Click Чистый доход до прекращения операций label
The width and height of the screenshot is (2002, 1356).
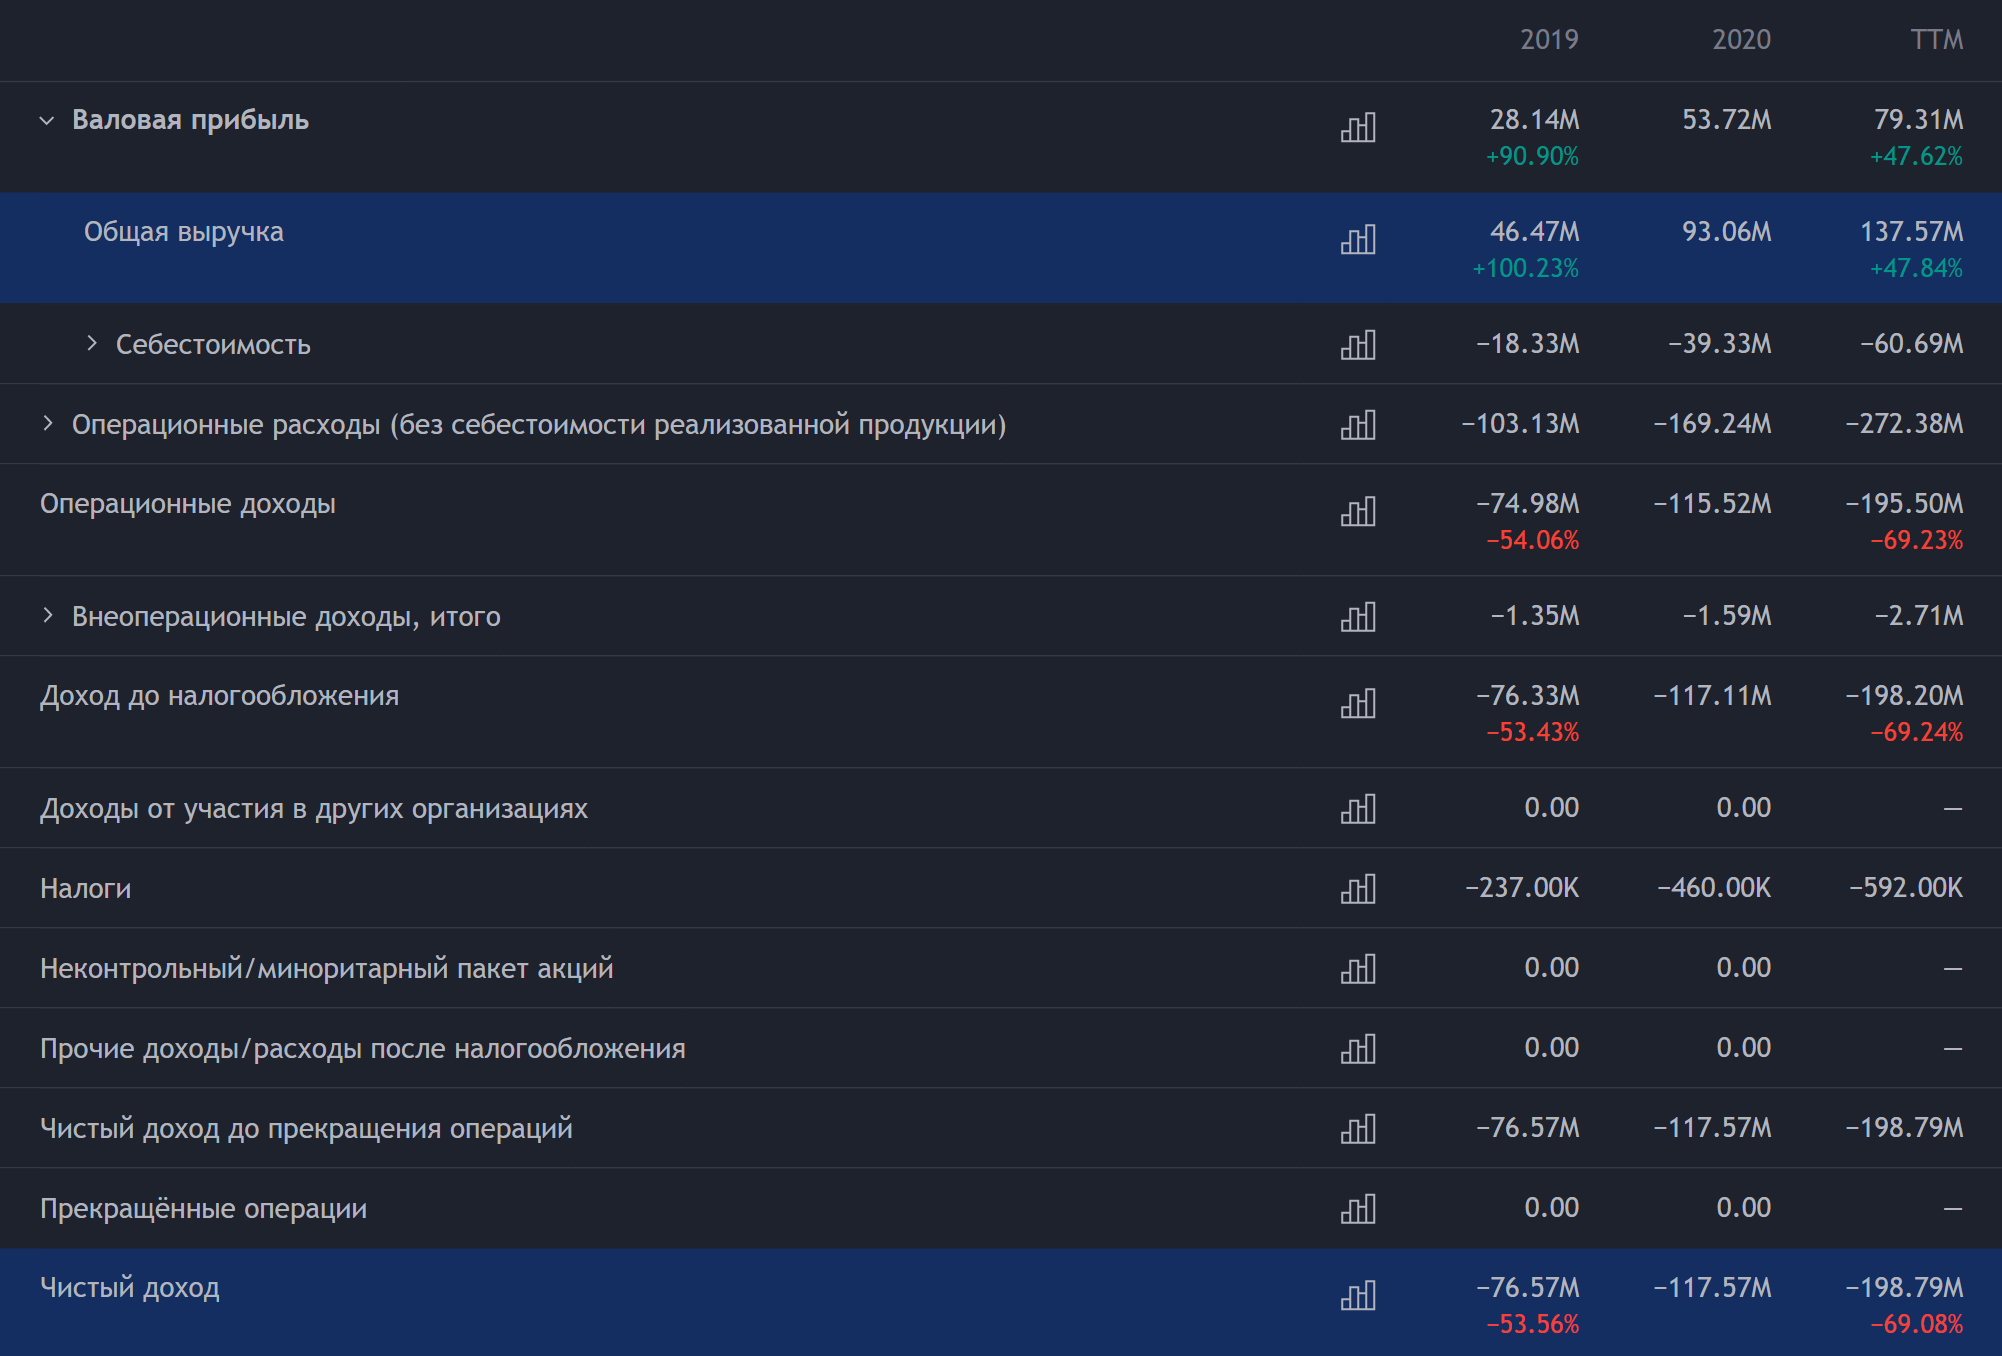click(x=306, y=1129)
